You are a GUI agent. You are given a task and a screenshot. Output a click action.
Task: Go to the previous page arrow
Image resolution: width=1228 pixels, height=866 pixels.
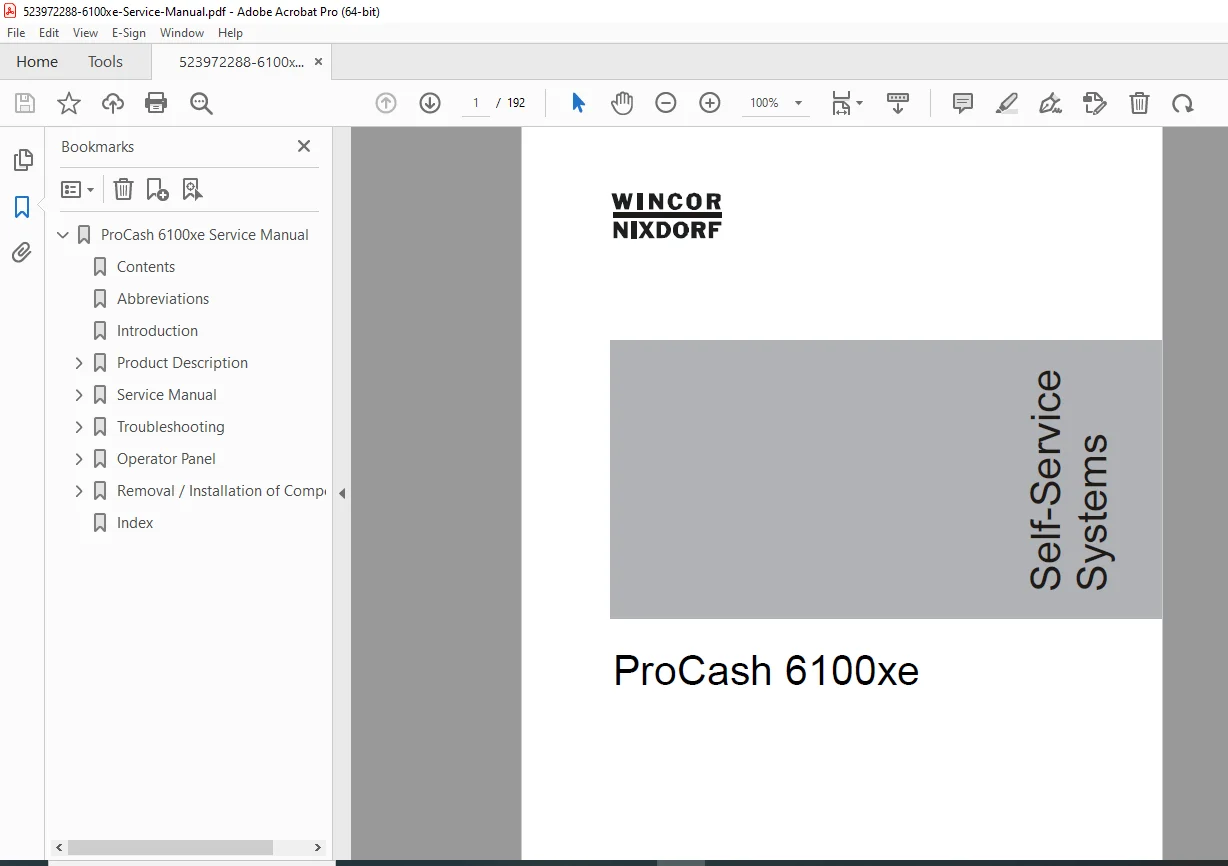pyautogui.click(x=386, y=103)
